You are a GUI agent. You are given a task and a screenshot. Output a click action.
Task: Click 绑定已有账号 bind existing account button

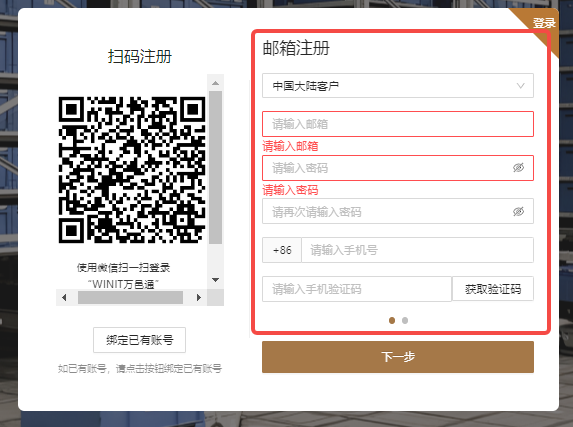click(139, 340)
